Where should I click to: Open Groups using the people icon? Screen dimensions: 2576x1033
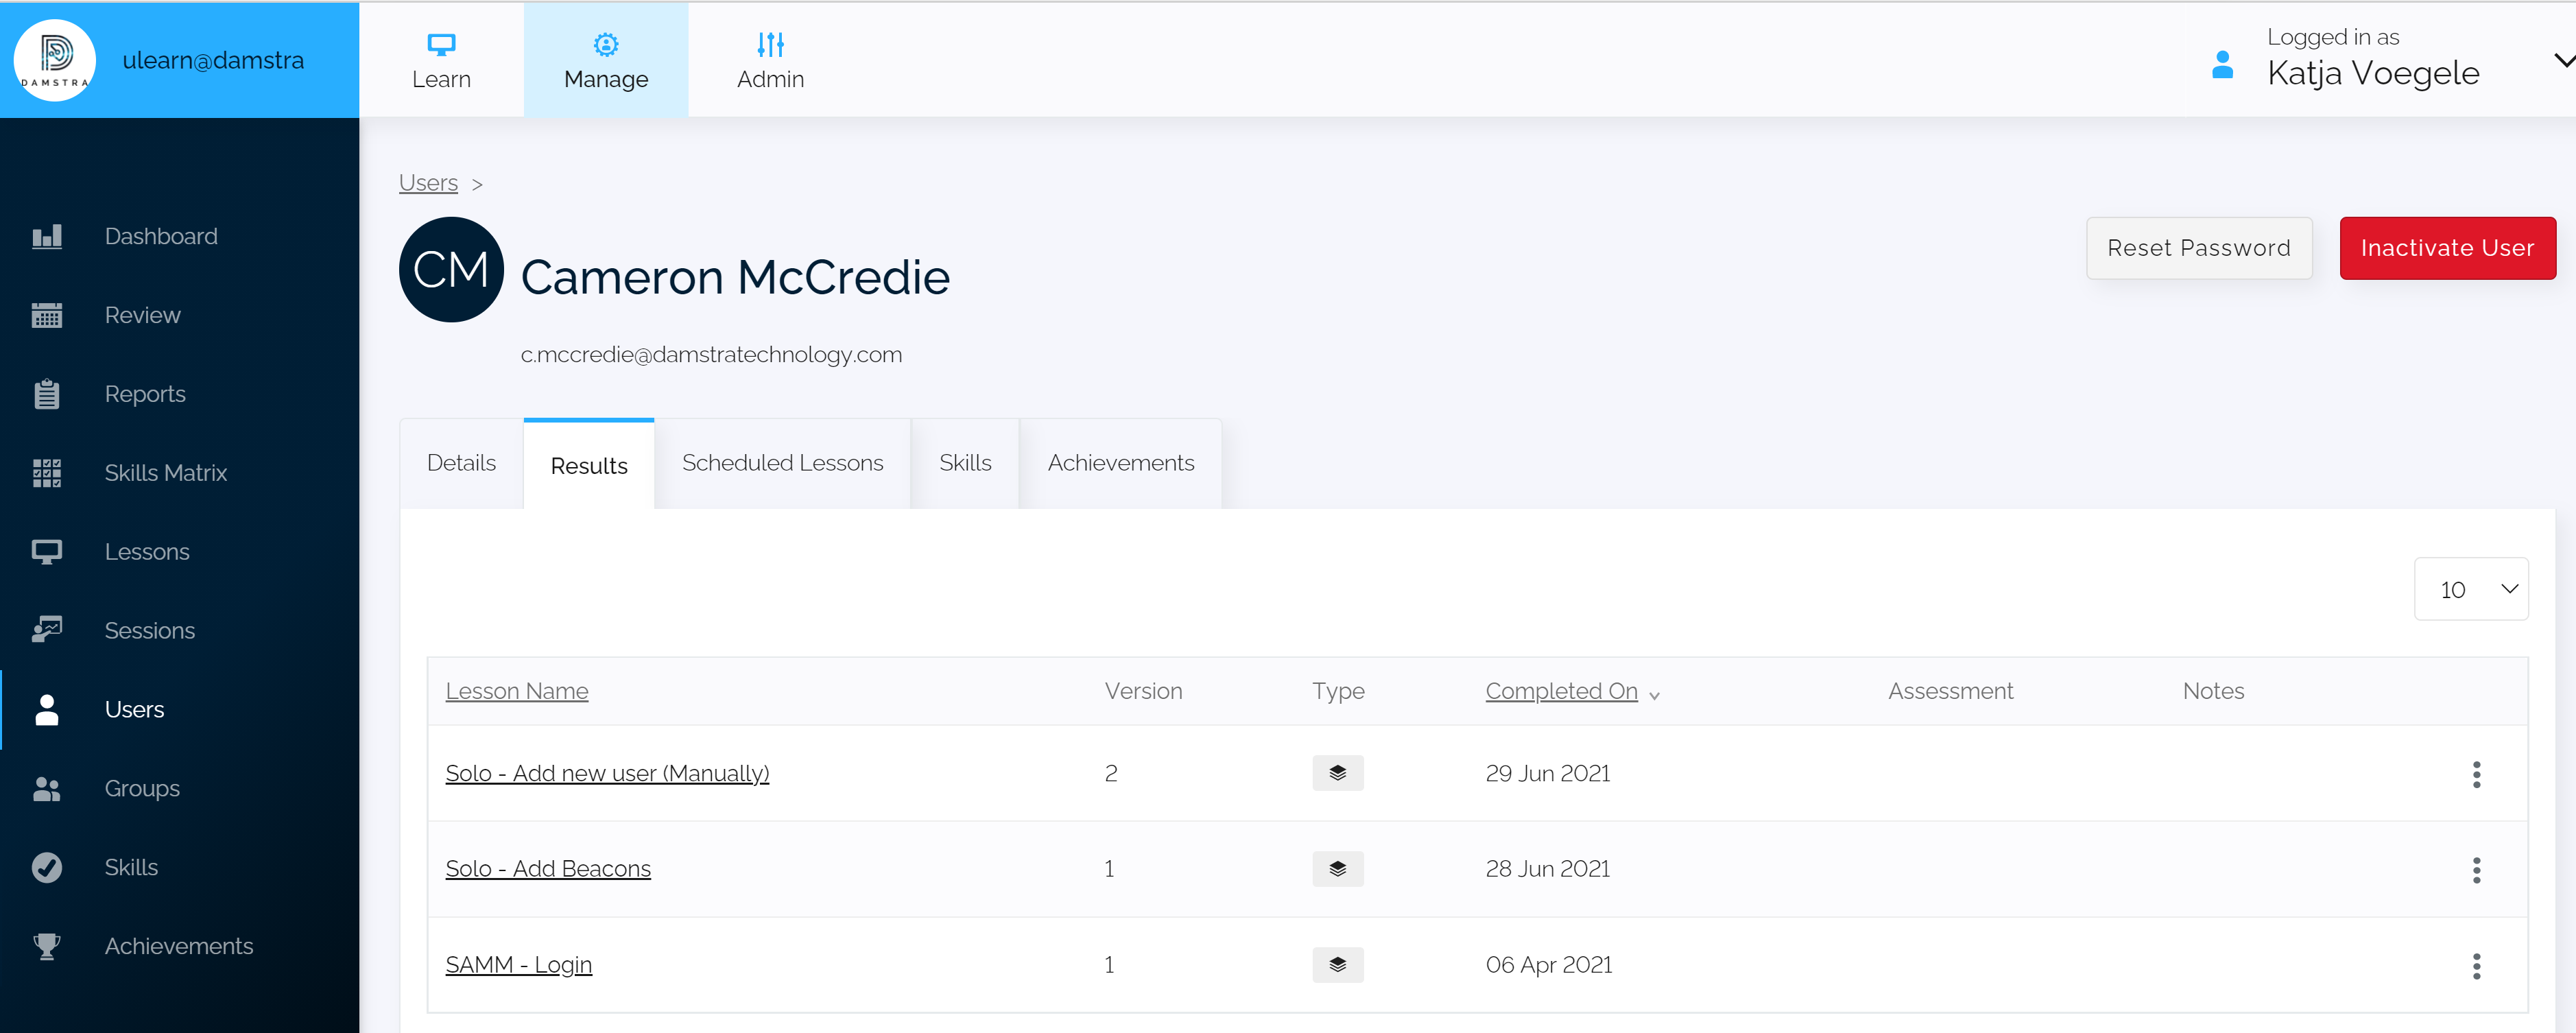(46, 788)
